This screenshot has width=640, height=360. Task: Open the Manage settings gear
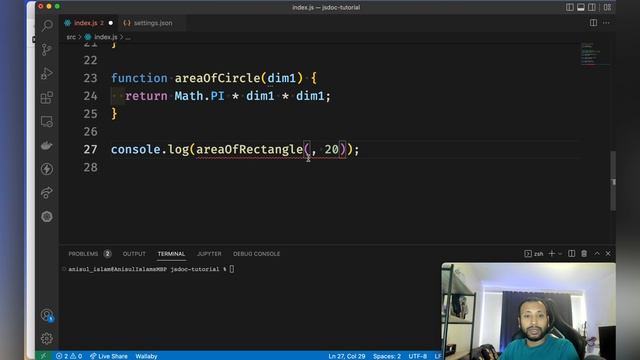coord(47,338)
